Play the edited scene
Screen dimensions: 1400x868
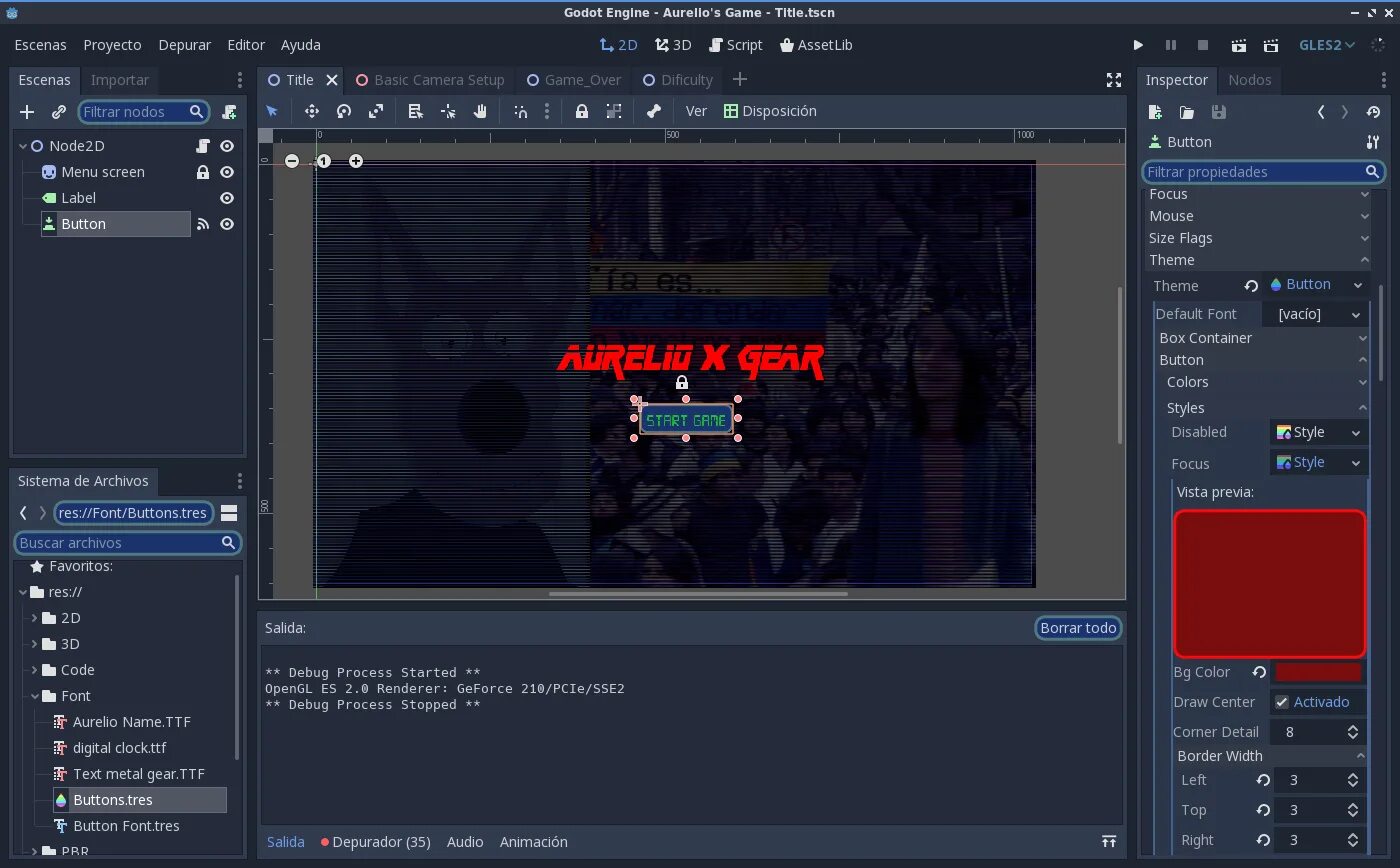[x=1238, y=45]
